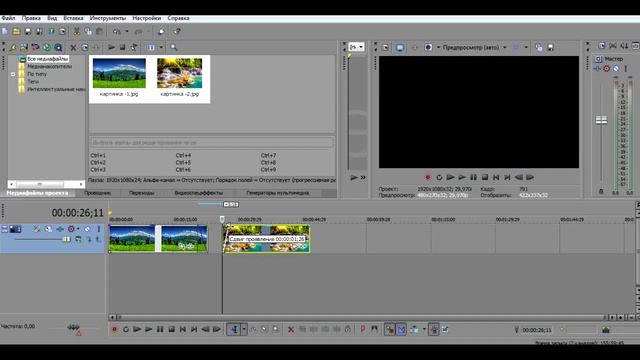Select the Normal Edit tool
Screen dimensions: 640x360
(x=234, y=329)
